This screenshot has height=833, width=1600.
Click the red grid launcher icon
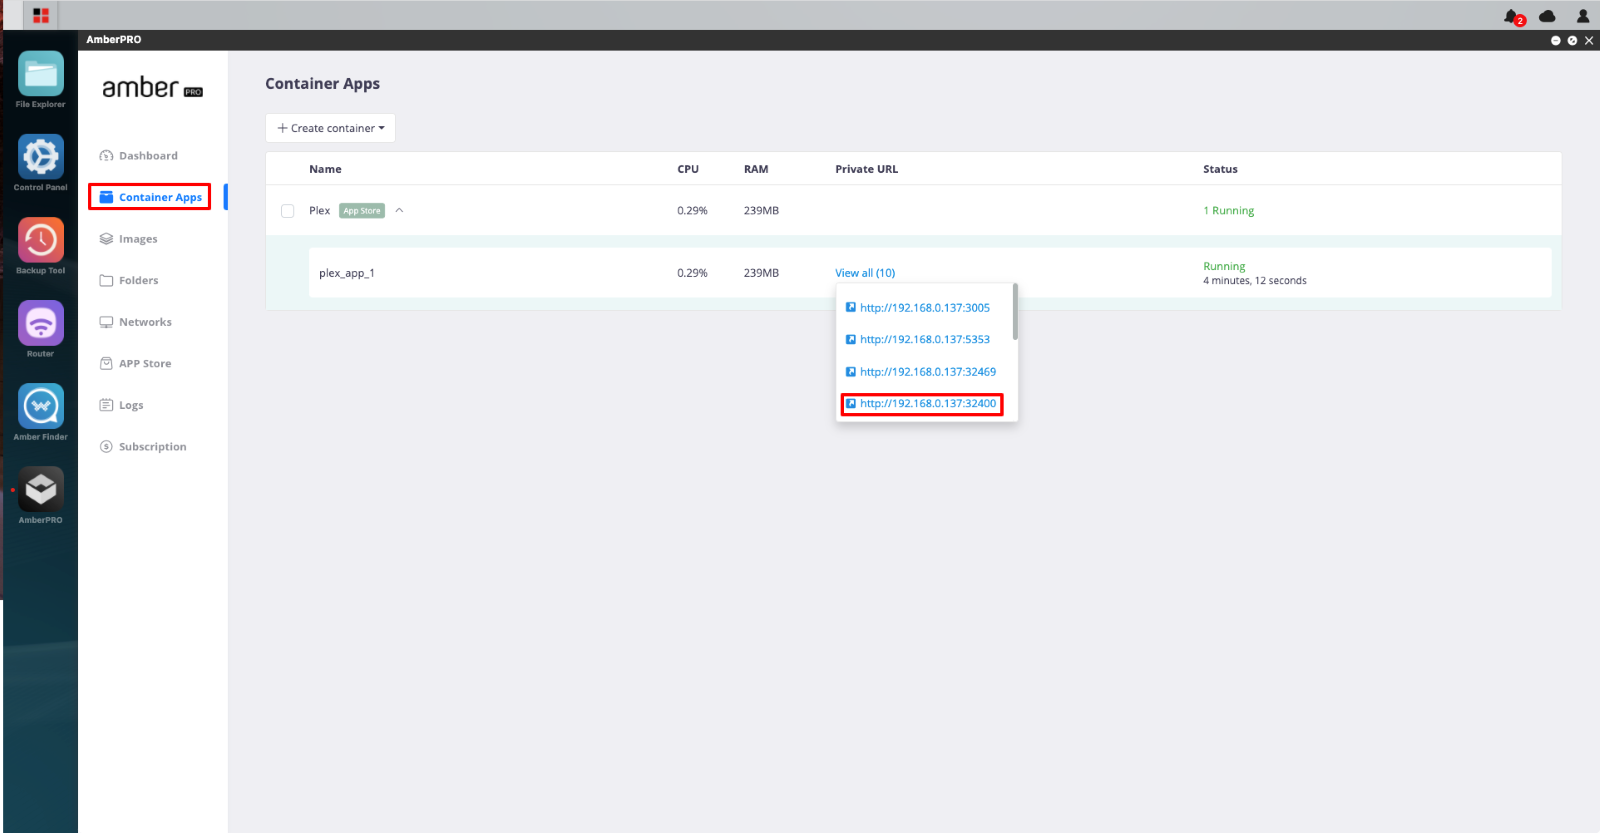(x=41, y=15)
